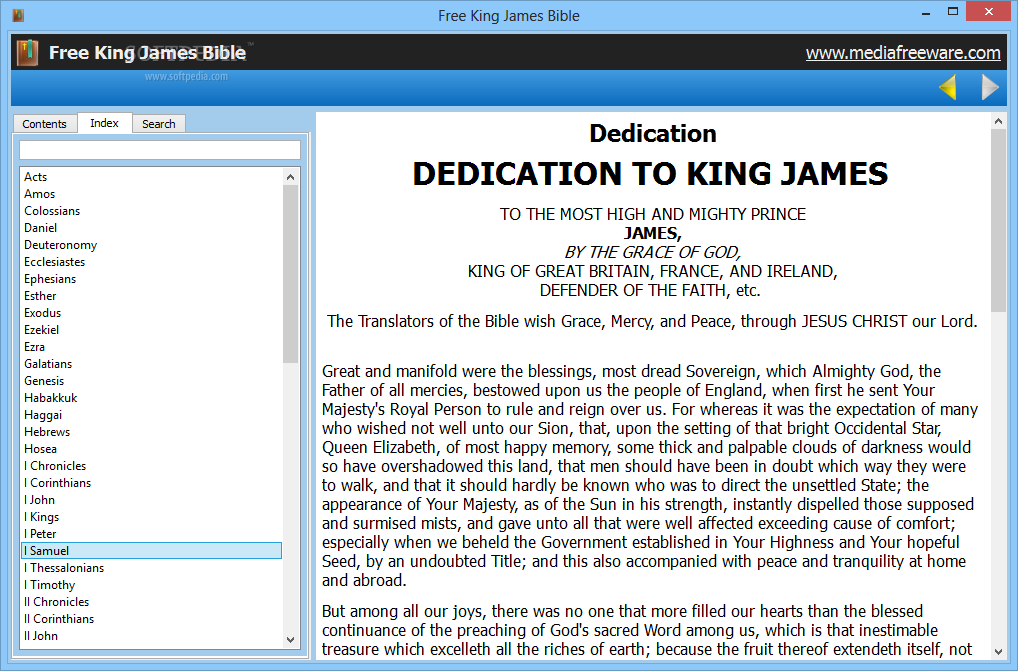Viewport: 1018px width, 671px height.
Task: Click the Bible book logo icon
Action: [27, 53]
